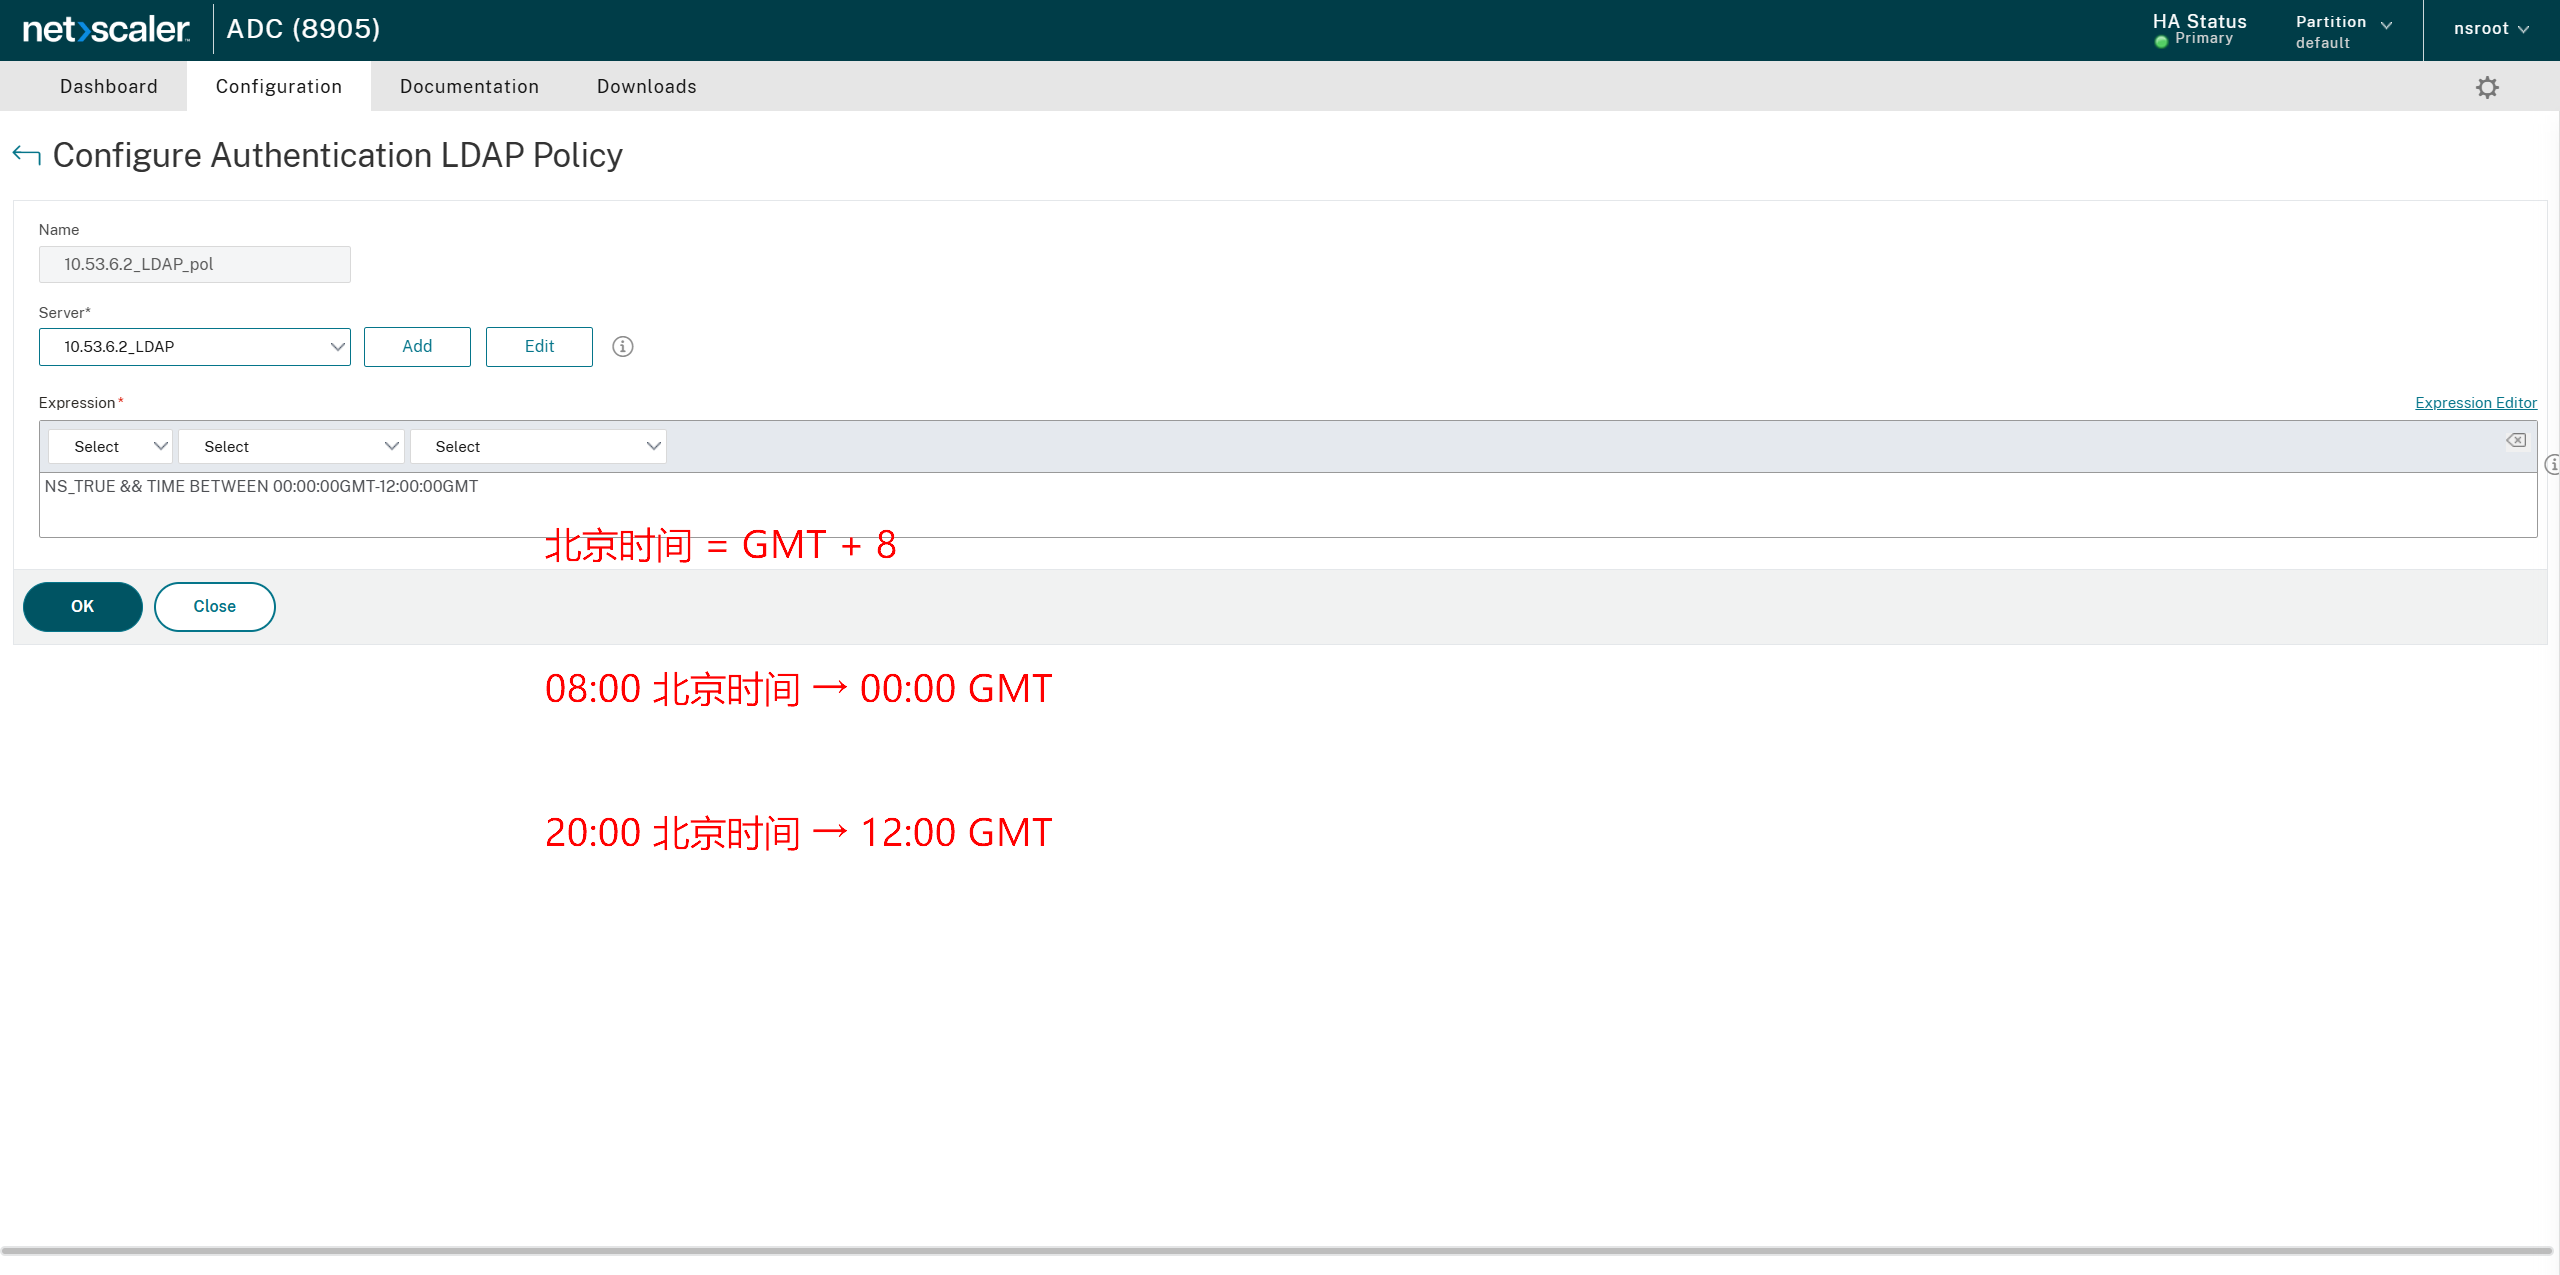Click the NetScaler logo
2560x1275 pixels.
pyautogui.click(x=106, y=30)
